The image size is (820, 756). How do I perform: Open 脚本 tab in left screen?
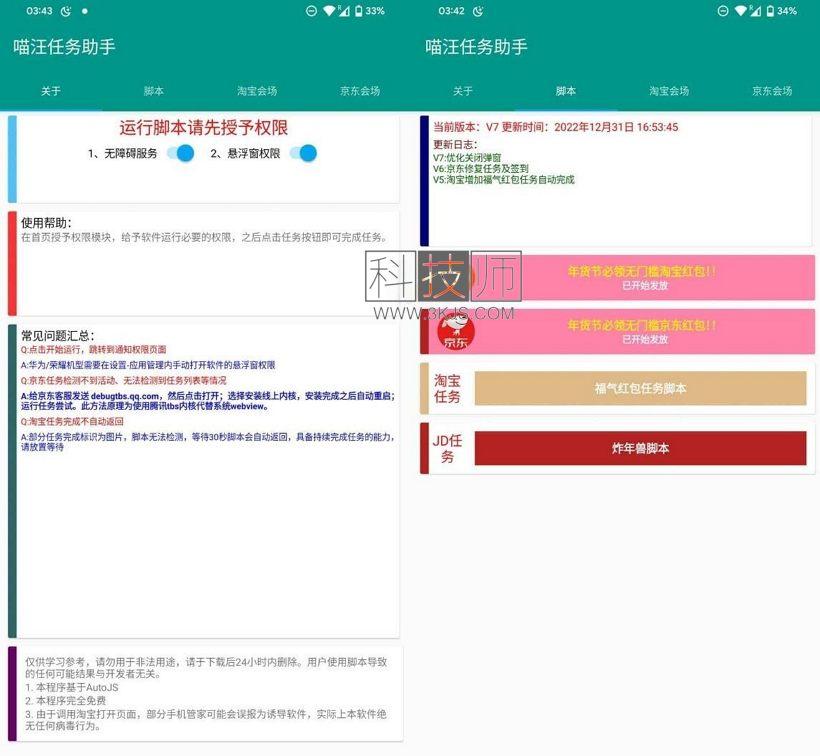tap(154, 91)
